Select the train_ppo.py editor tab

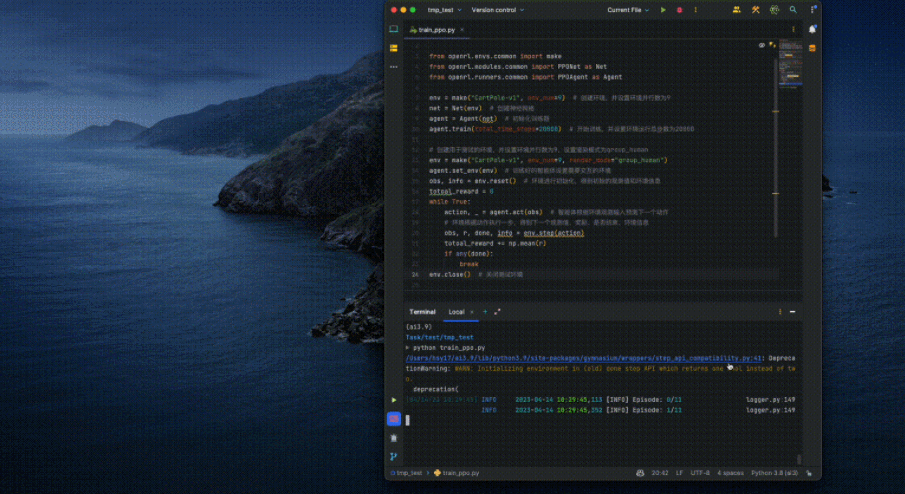pos(436,29)
